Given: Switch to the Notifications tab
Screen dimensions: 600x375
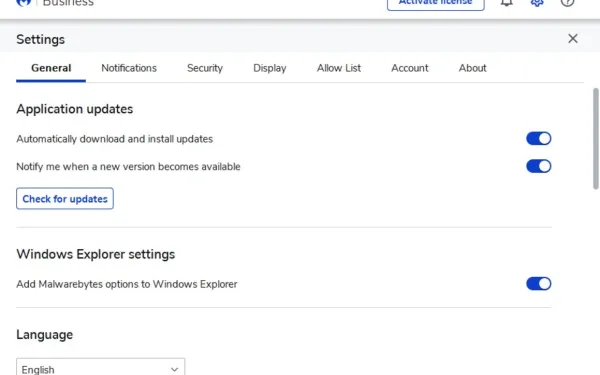Looking at the screenshot, I should [129, 68].
